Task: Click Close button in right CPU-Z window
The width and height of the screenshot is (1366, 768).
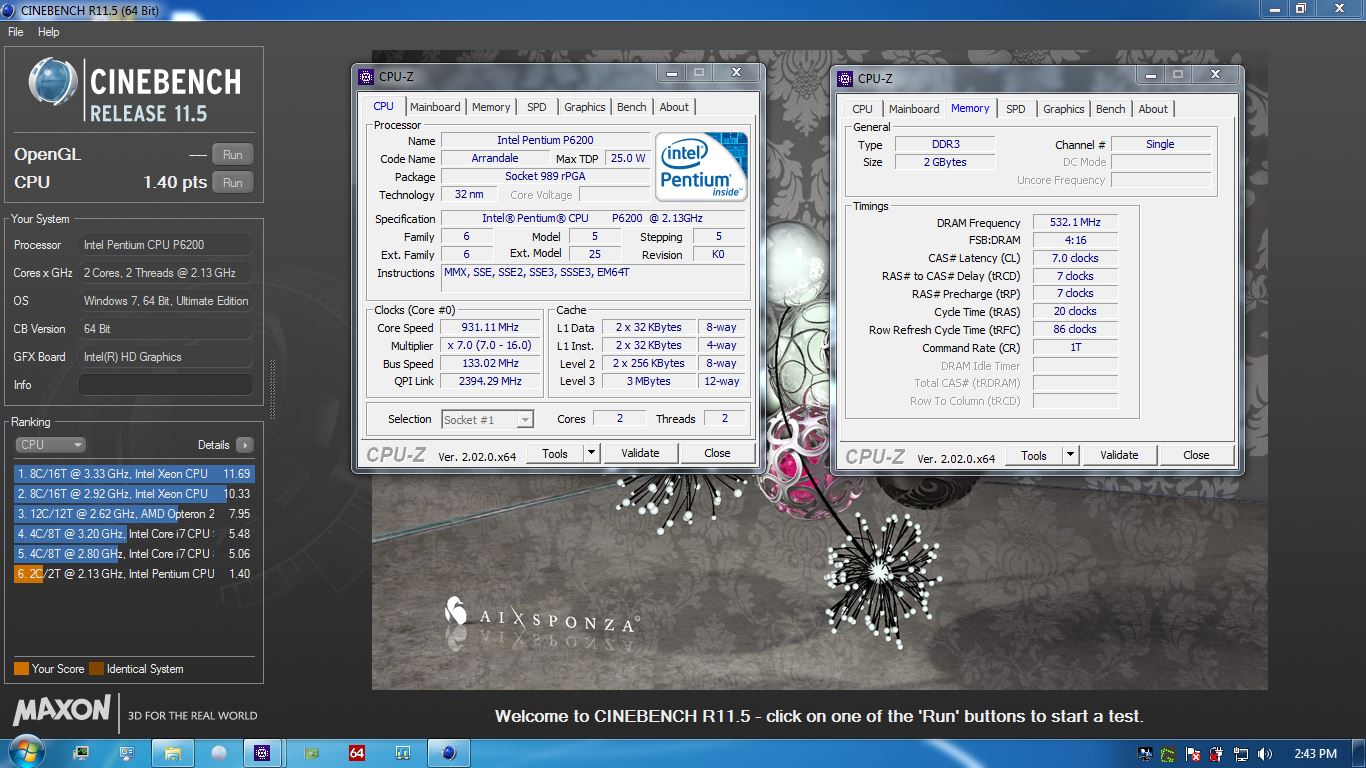Action: coord(1196,455)
